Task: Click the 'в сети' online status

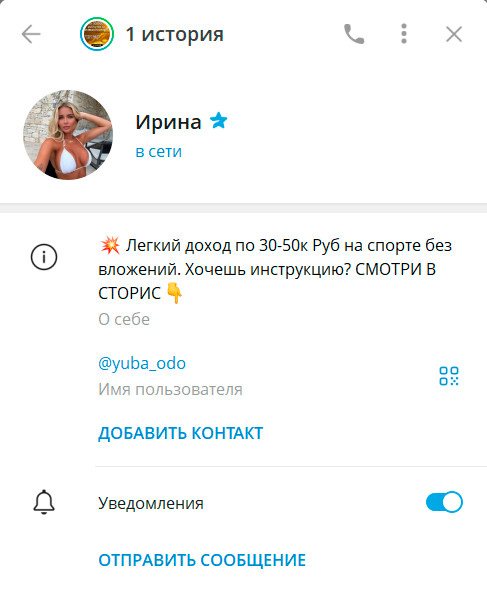Action: point(159,152)
